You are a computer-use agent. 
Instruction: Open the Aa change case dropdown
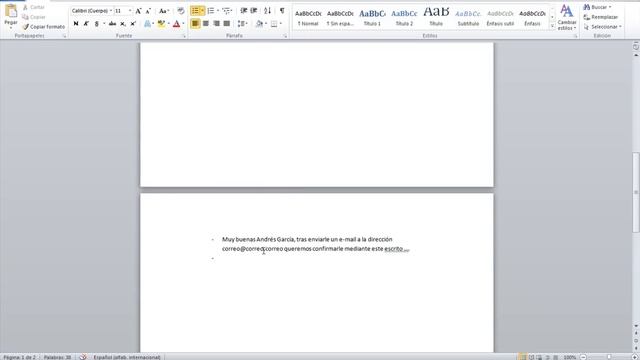(164, 11)
